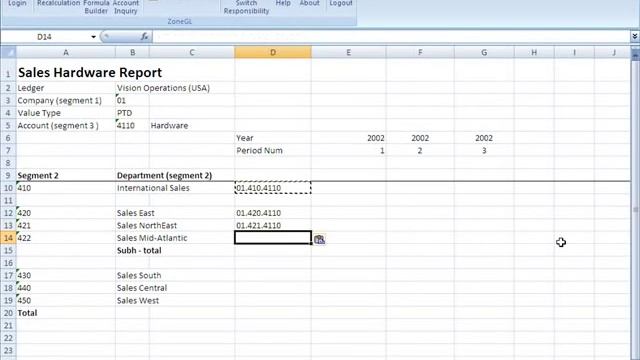
Task: Run Recalculation from the ZoneGL ribbon
Action: click(58, 3)
